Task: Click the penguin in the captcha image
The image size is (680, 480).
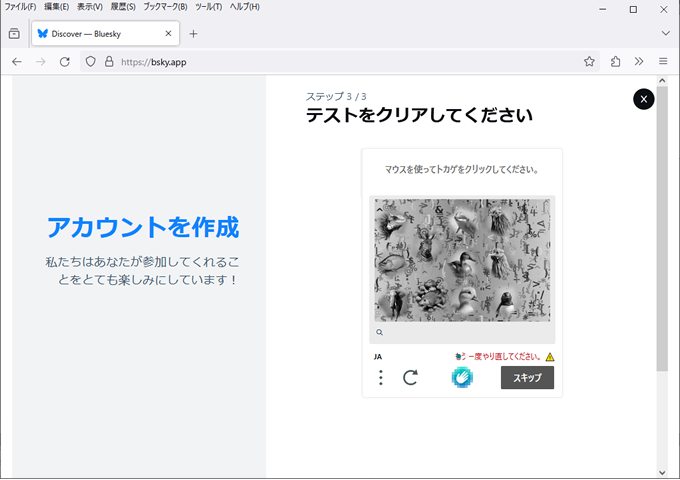Action: pos(505,305)
